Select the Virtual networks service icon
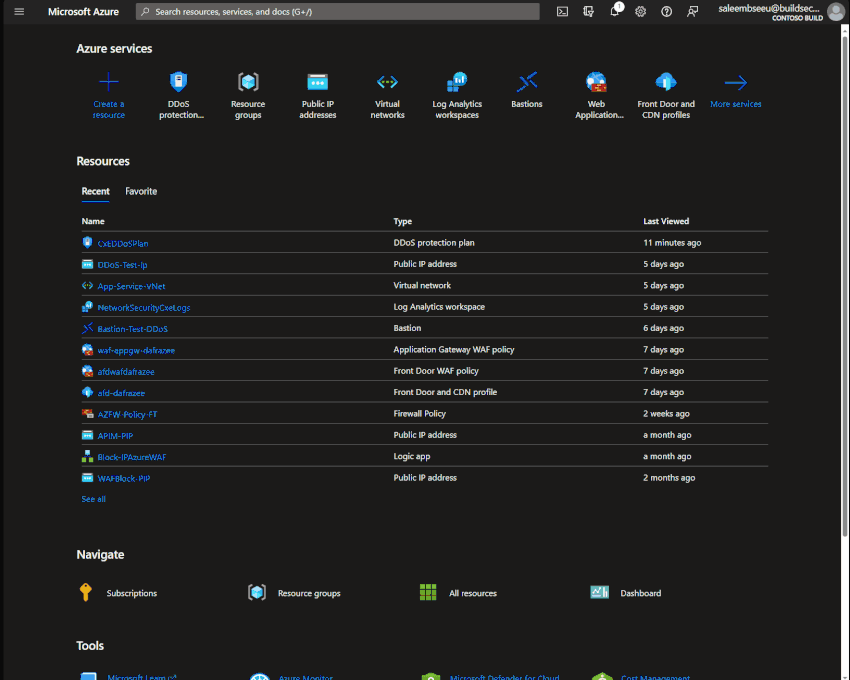This screenshot has height=680, width=850. coord(387,83)
